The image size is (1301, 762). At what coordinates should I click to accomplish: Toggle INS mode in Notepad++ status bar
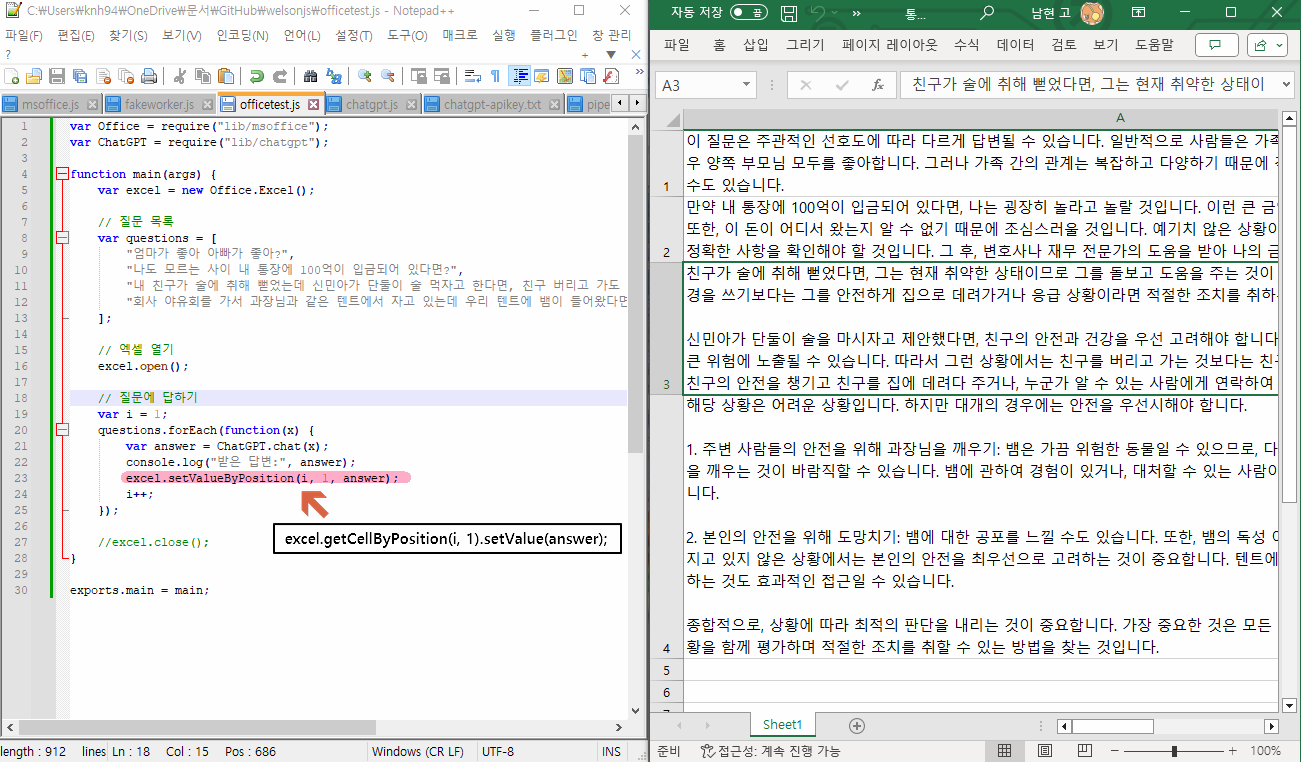611,751
